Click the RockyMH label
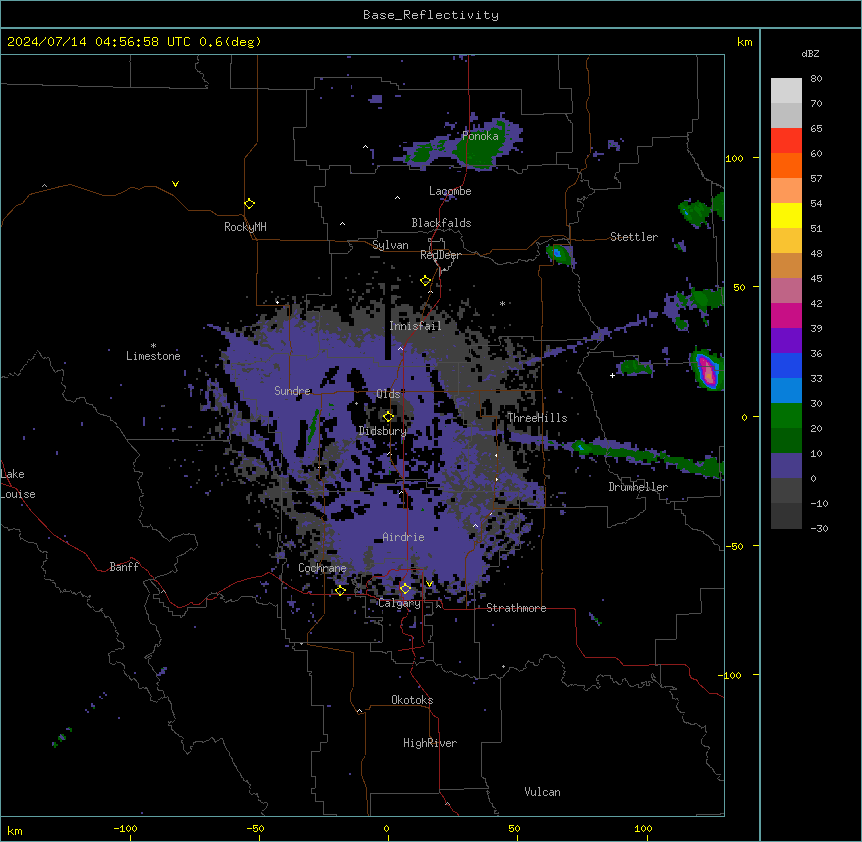 pos(245,226)
